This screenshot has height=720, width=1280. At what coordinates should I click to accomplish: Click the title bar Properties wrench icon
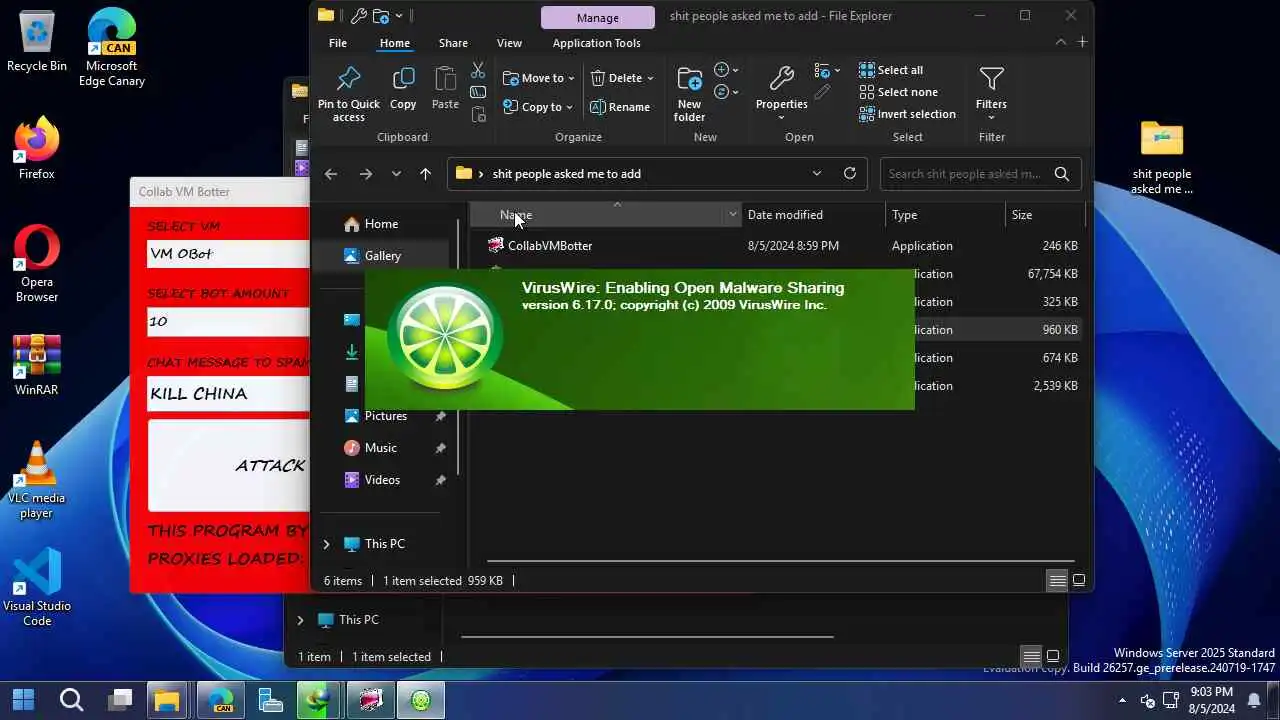click(x=359, y=15)
